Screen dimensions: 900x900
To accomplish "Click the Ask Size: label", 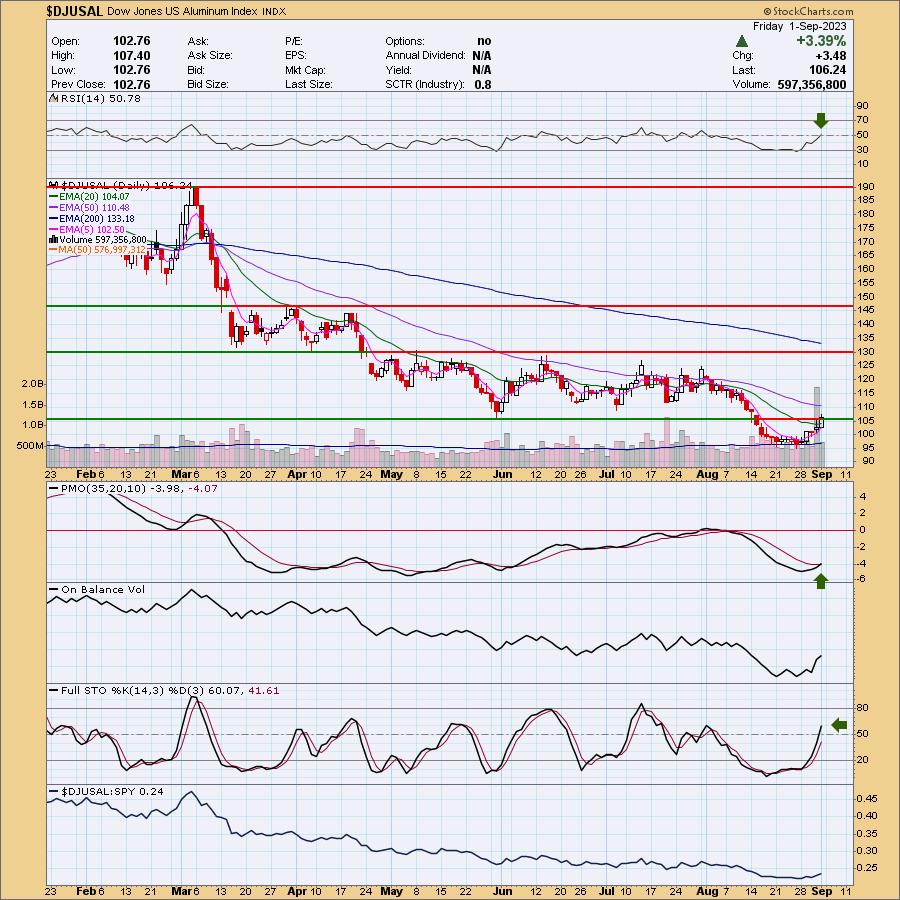I will click(210, 56).
